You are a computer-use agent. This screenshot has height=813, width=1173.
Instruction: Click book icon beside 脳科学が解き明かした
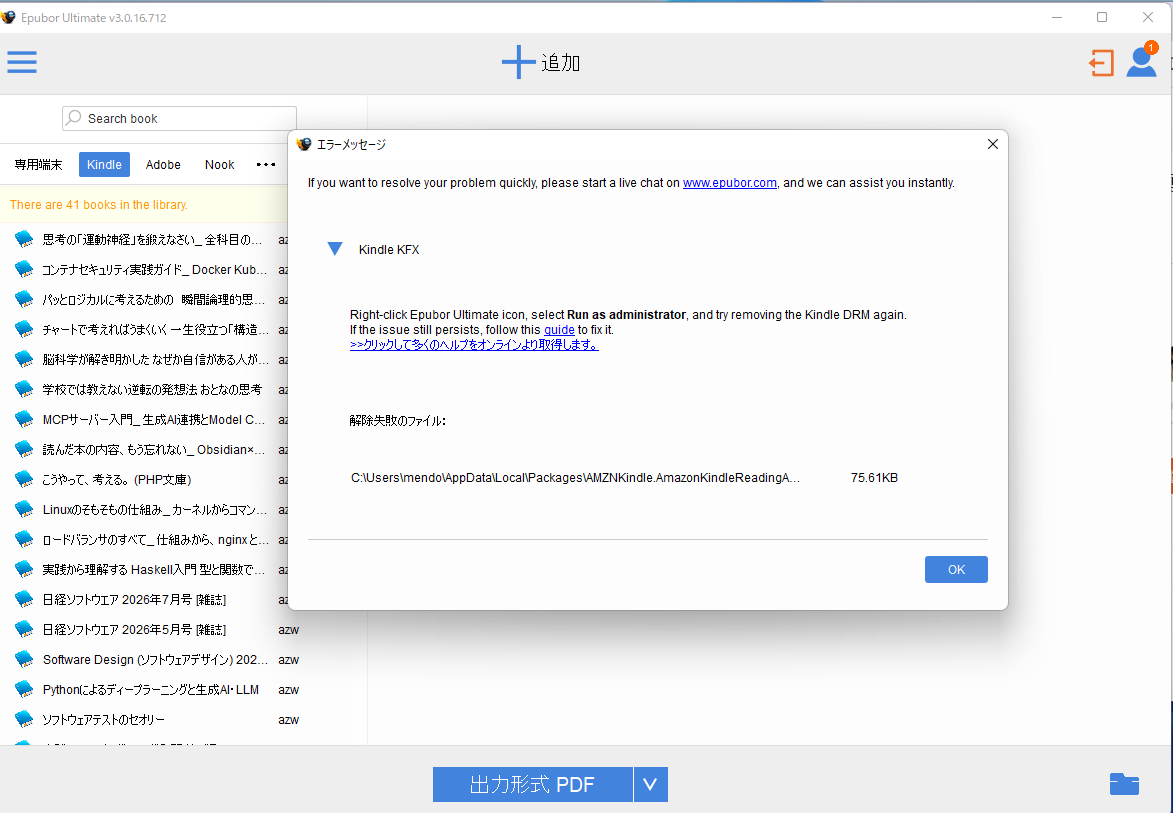[x=24, y=359]
